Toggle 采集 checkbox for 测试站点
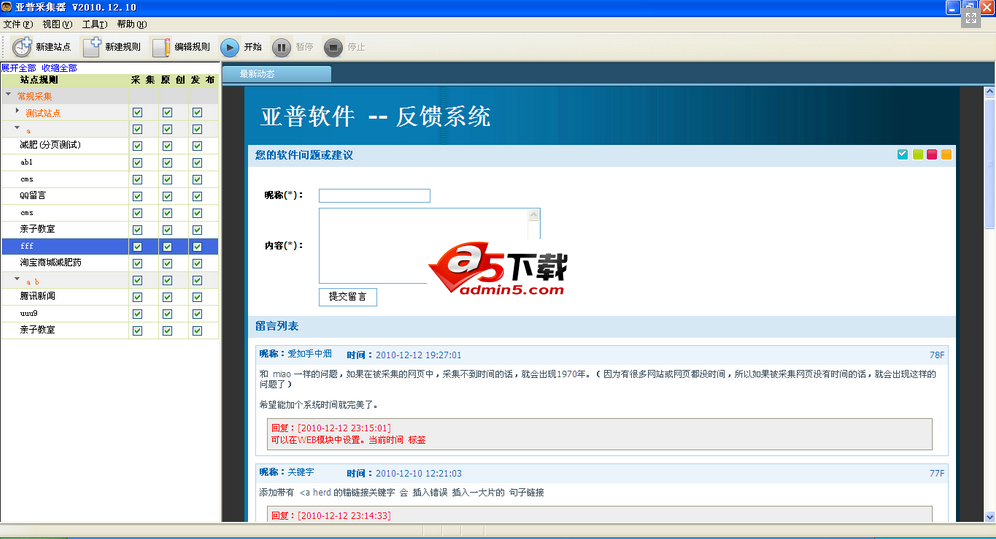This screenshot has width=996, height=539. (137, 112)
